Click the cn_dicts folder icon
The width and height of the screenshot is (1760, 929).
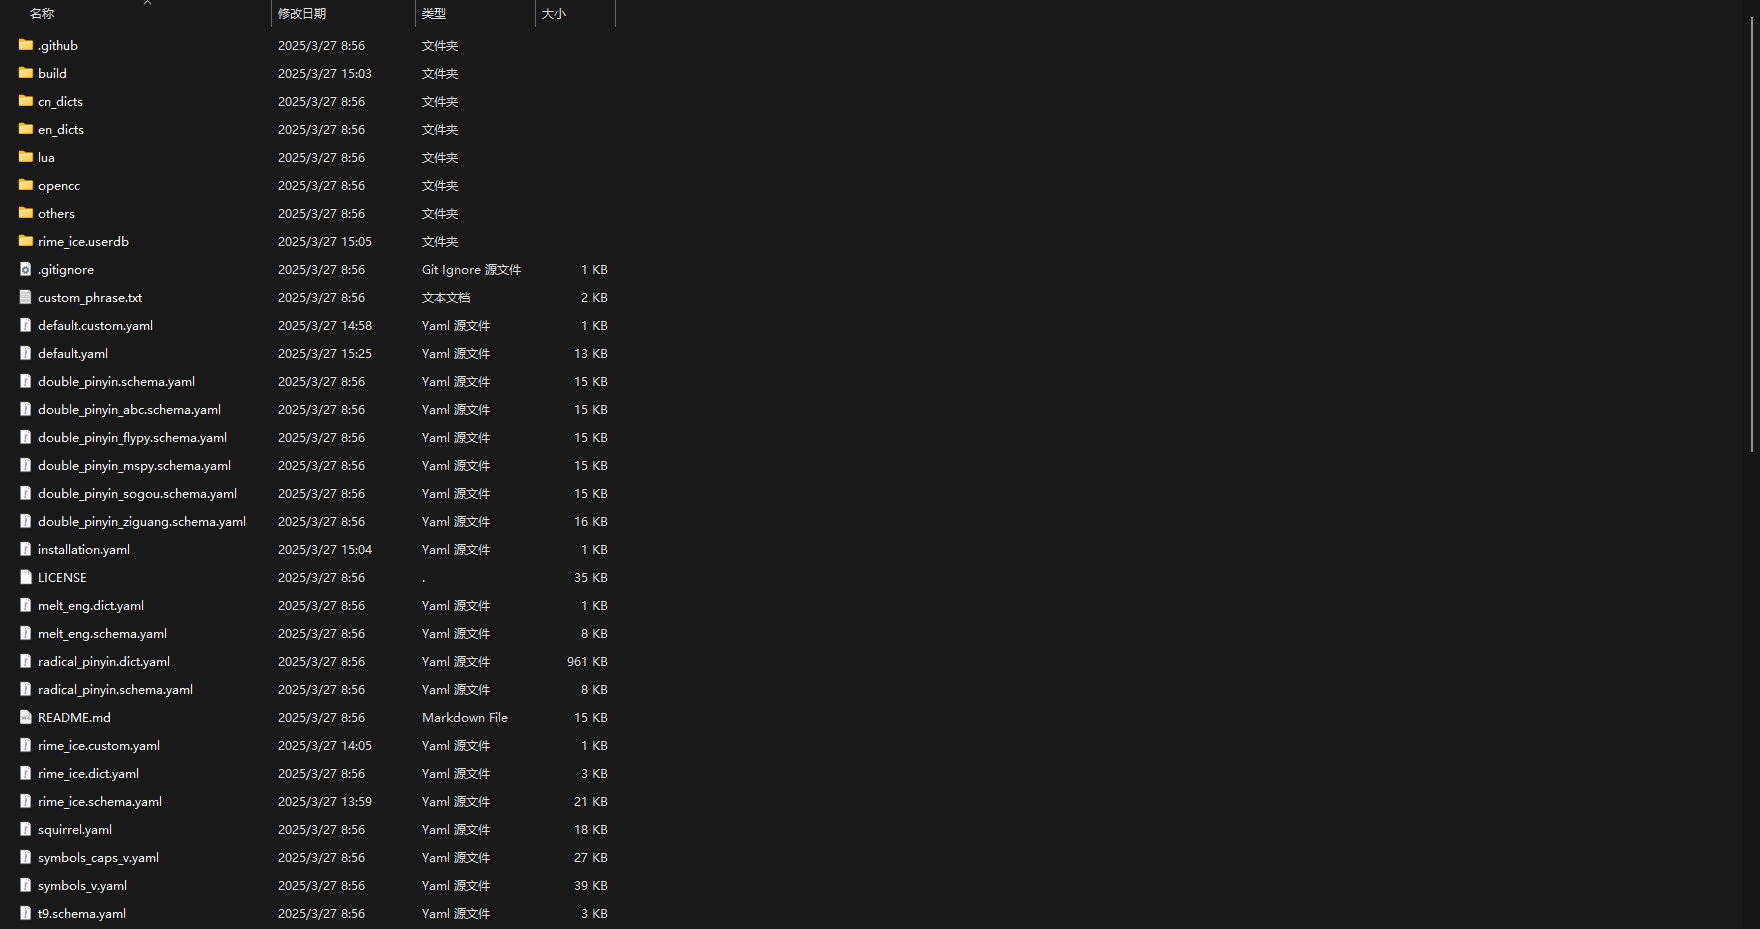(x=26, y=101)
